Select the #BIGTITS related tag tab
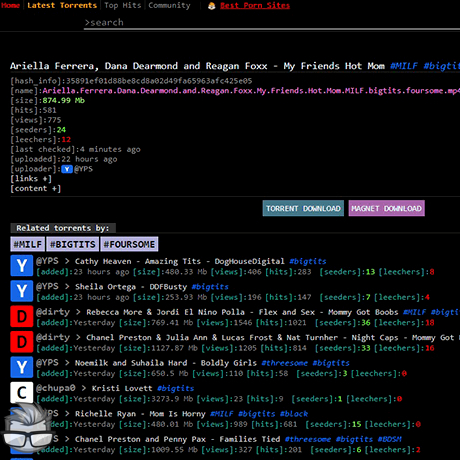 [x=73, y=244]
